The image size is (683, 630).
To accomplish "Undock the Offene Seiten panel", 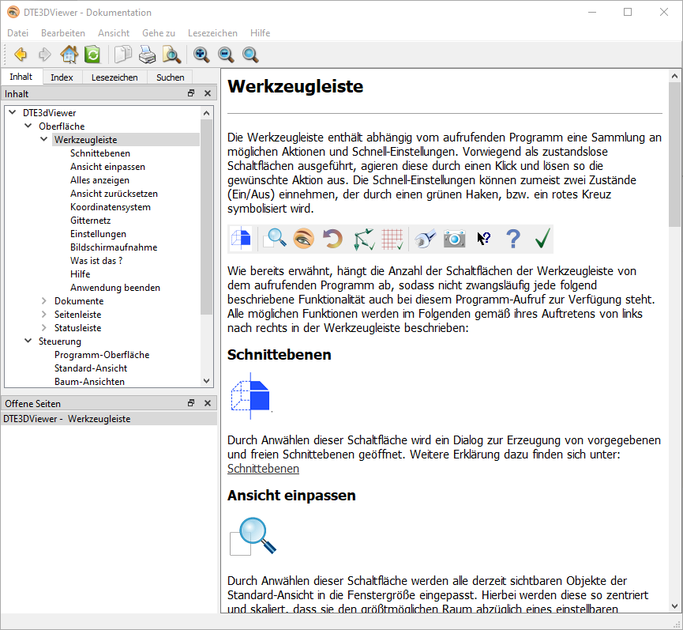I will [x=191, y=403].
